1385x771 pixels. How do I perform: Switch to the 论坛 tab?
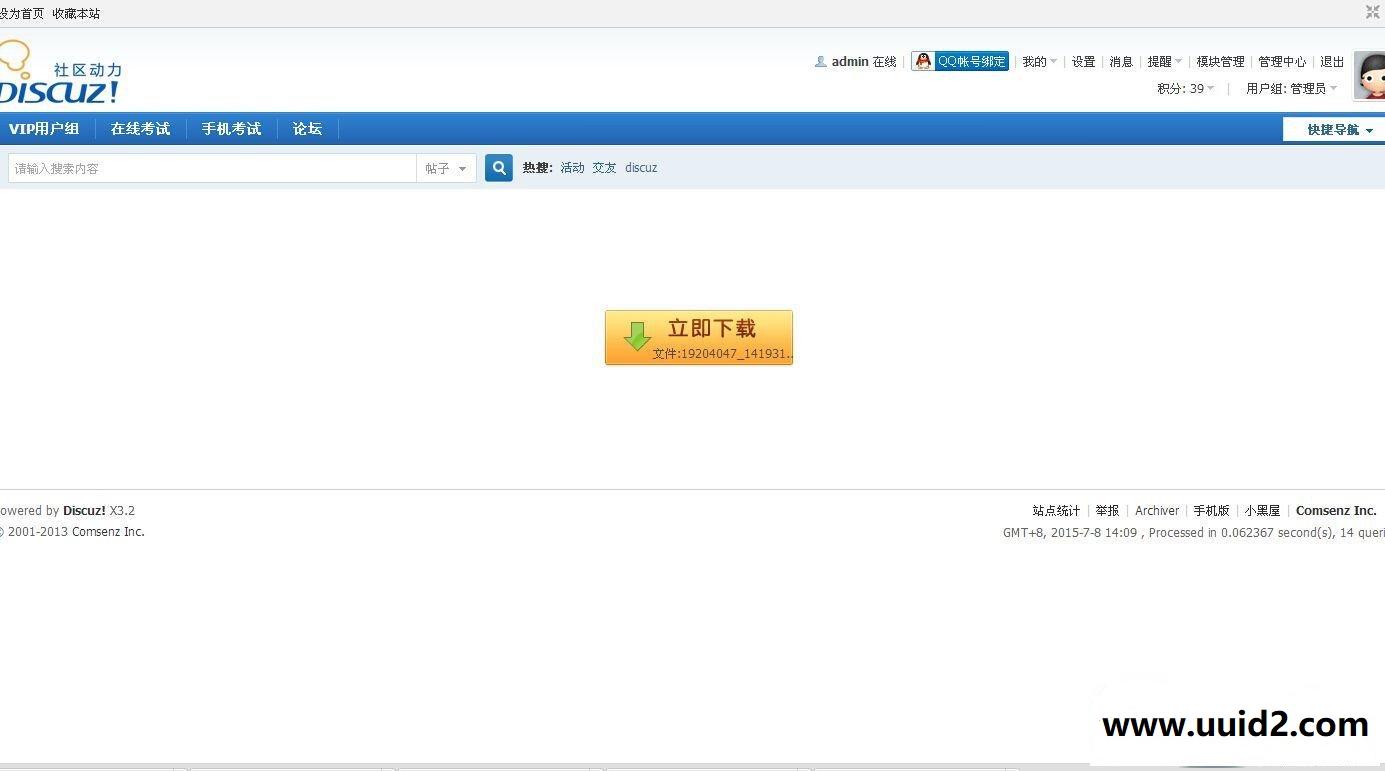(307, 128)
